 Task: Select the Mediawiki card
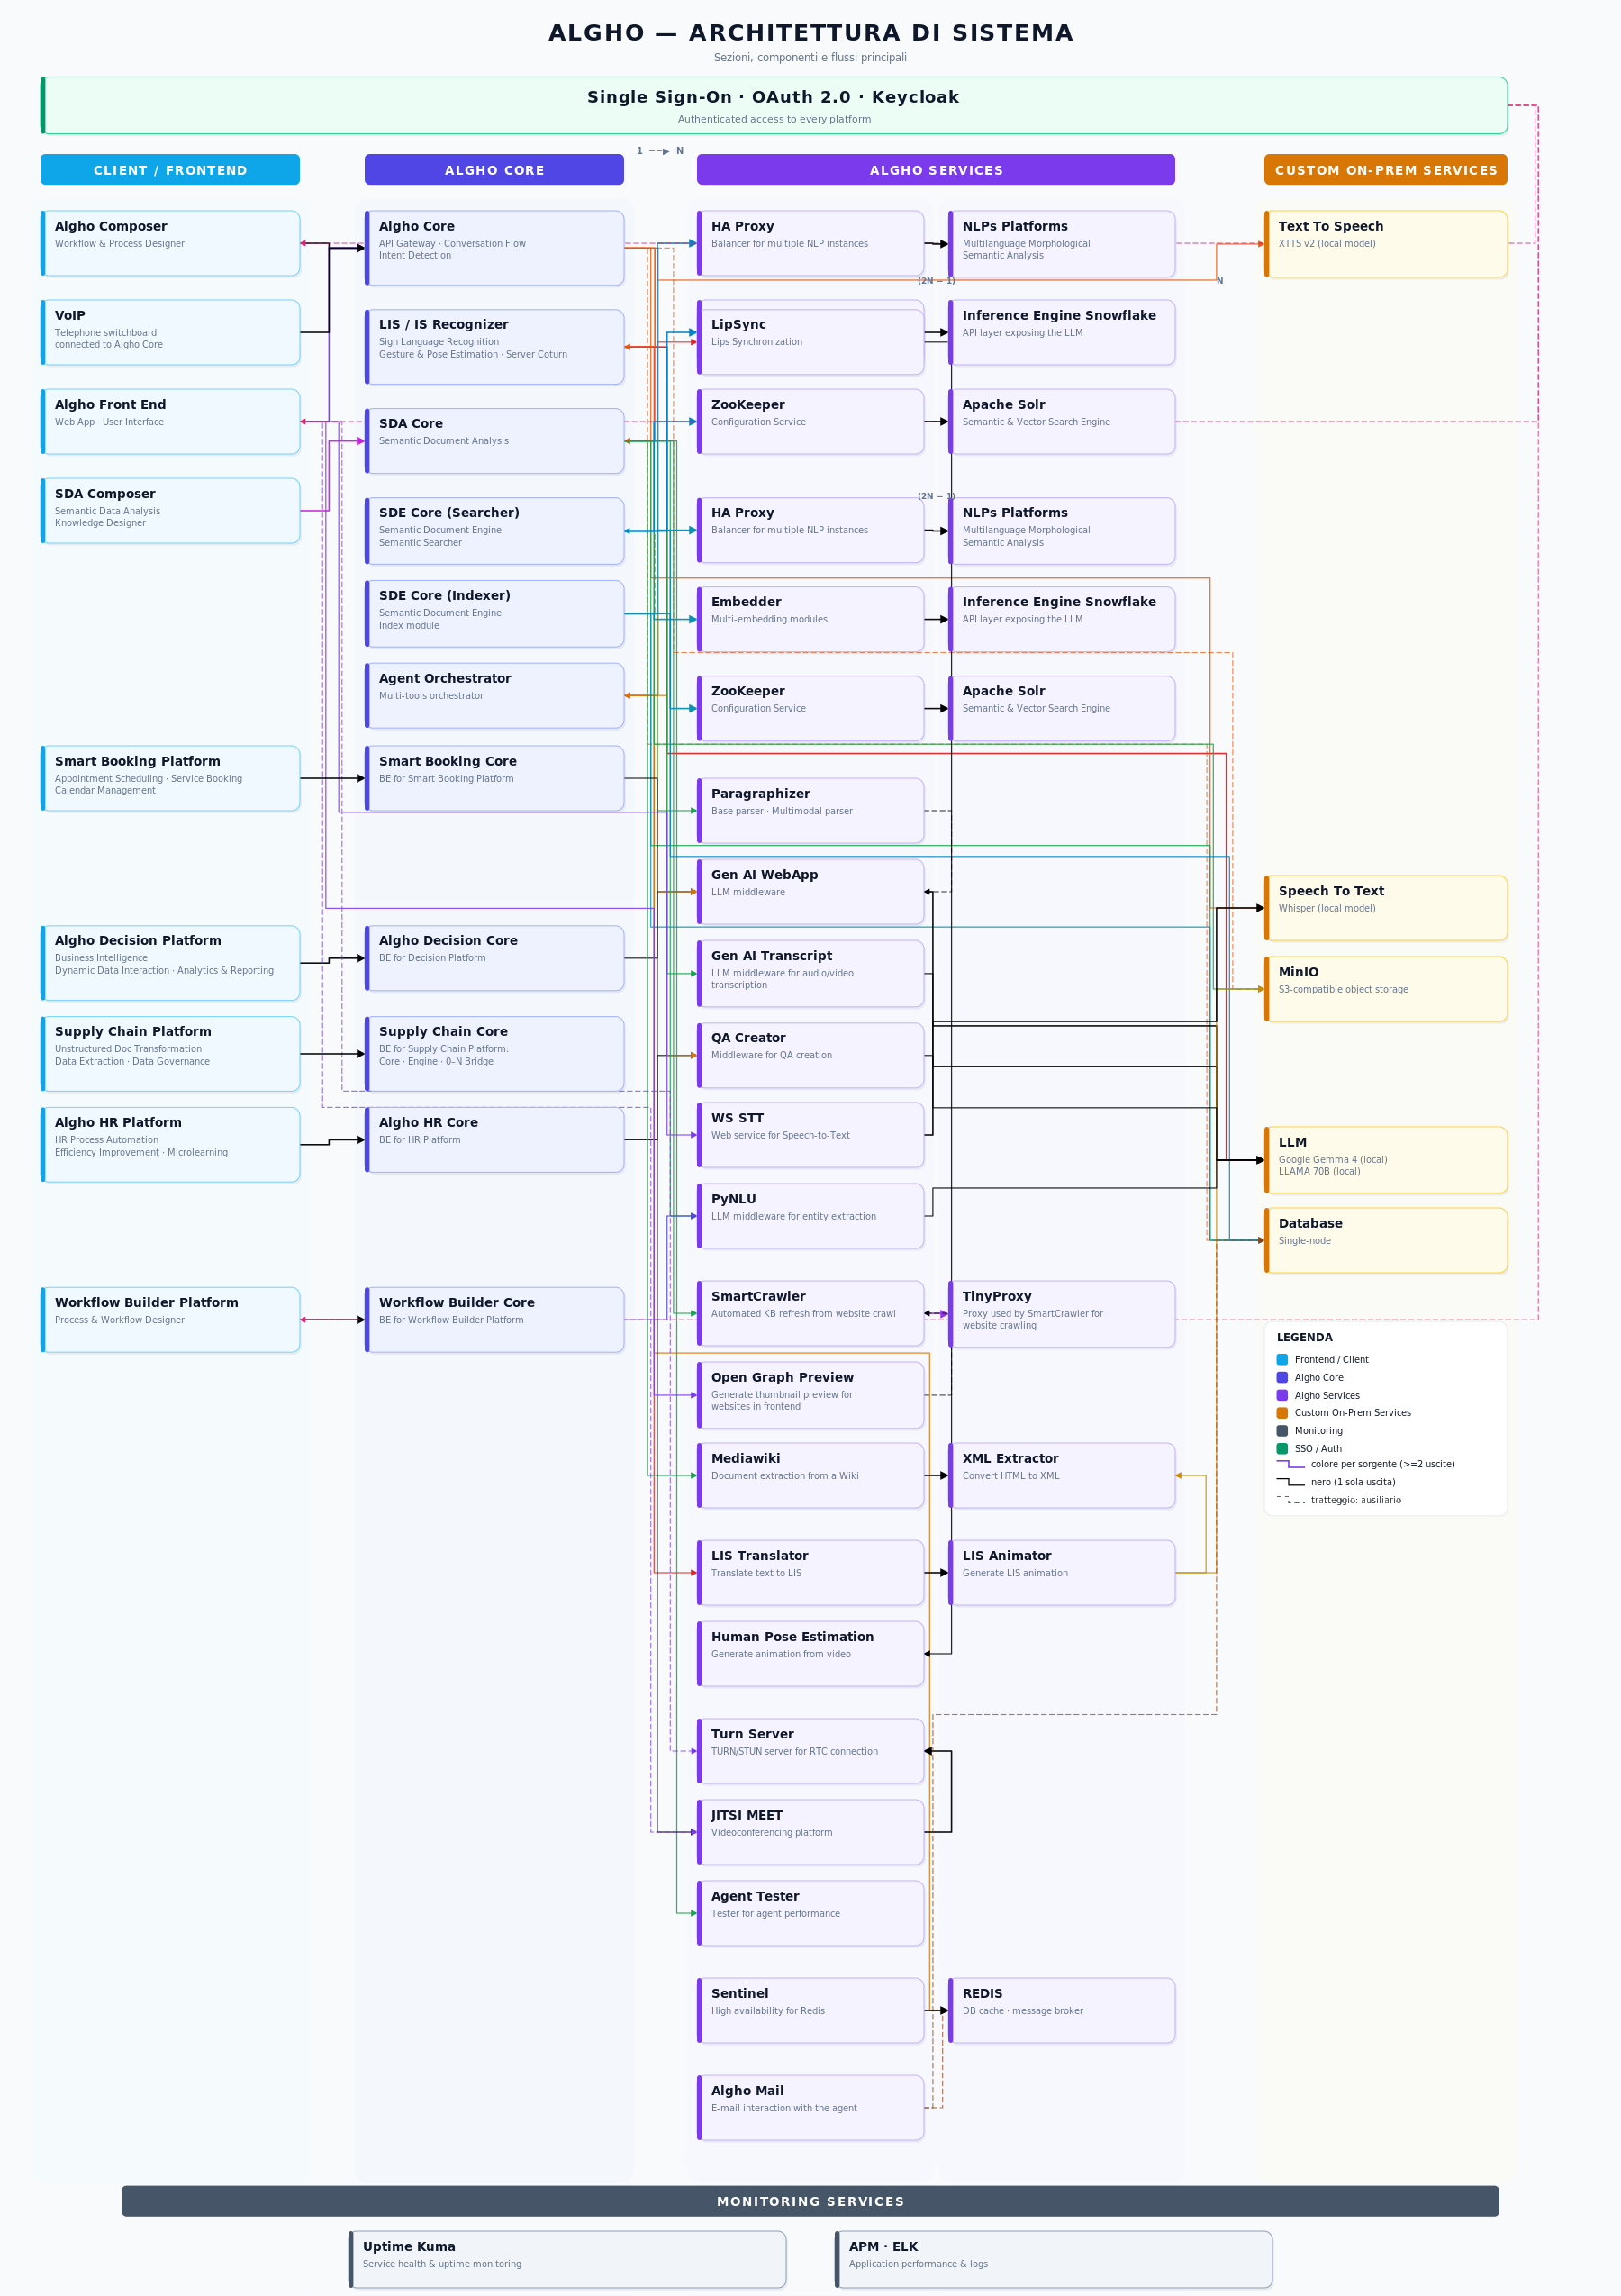pos(810,1475)
